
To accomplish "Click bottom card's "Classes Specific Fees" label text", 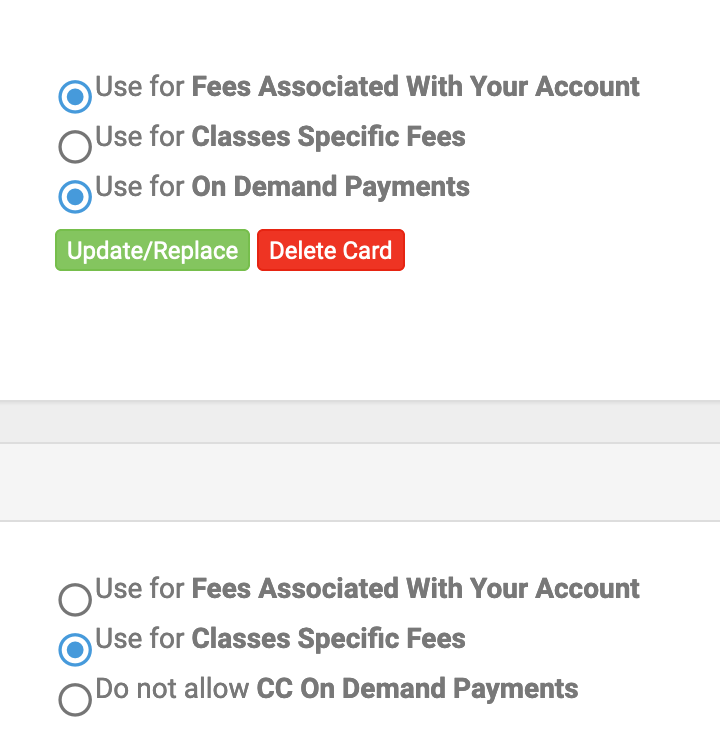I will 280,638.
